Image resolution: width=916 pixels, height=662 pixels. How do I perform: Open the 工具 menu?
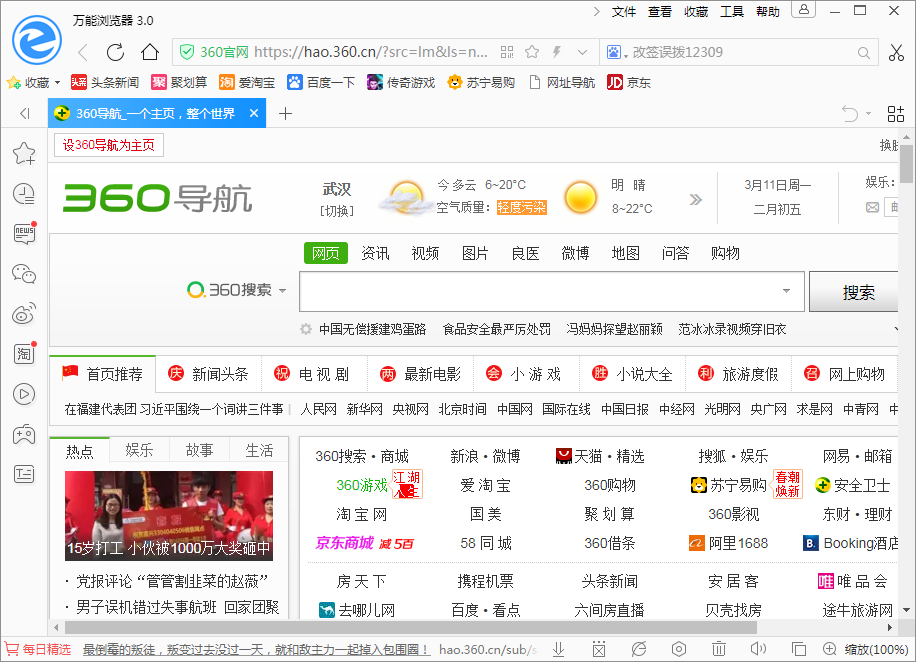pyautogui.click(x=732, y=12)
